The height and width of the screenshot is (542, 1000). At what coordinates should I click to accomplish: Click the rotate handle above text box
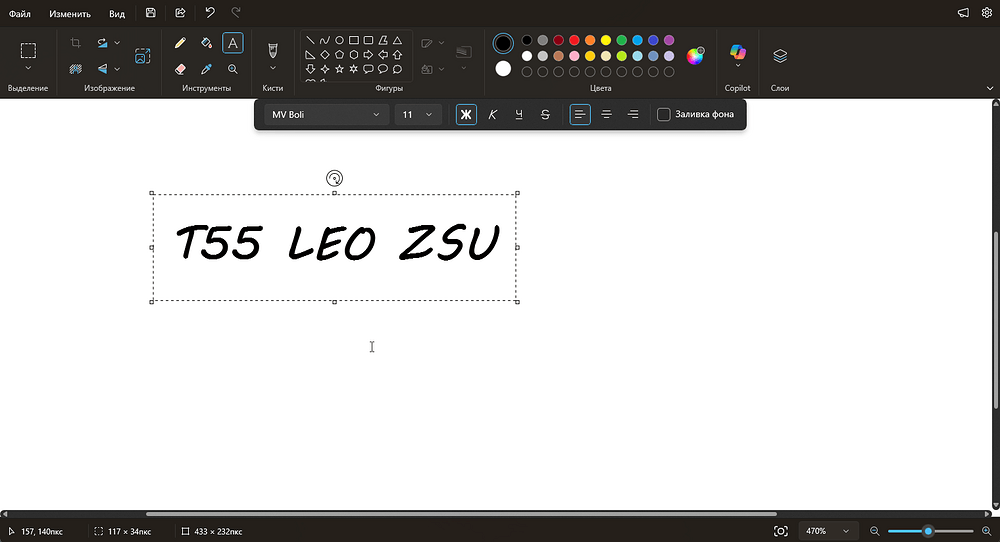(334, 178)
